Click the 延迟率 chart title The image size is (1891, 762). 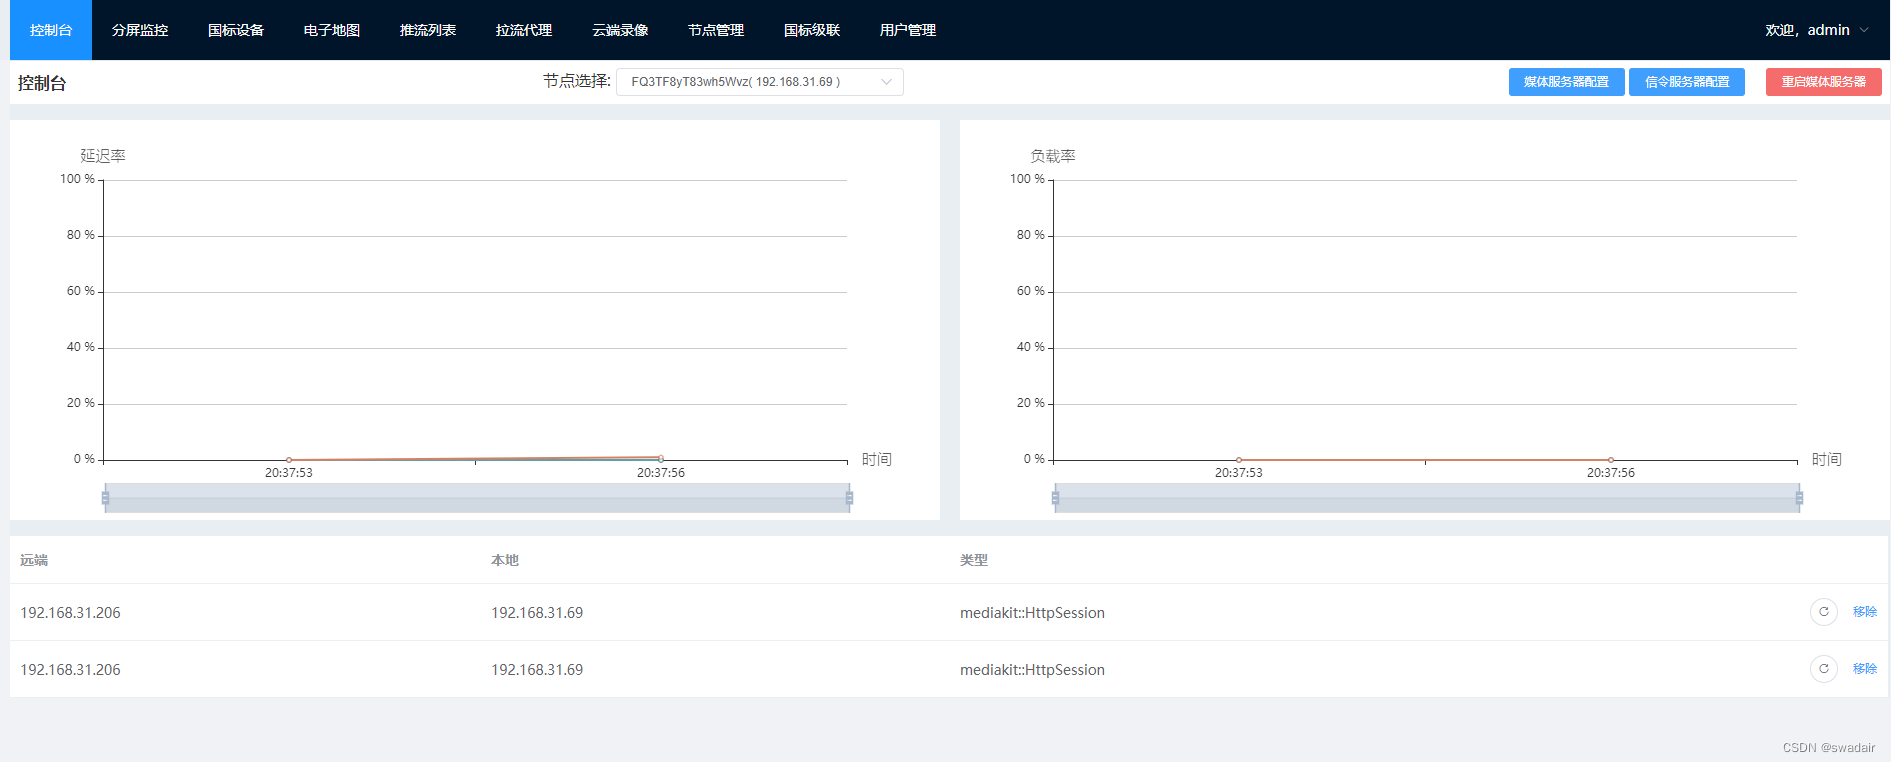103,156
